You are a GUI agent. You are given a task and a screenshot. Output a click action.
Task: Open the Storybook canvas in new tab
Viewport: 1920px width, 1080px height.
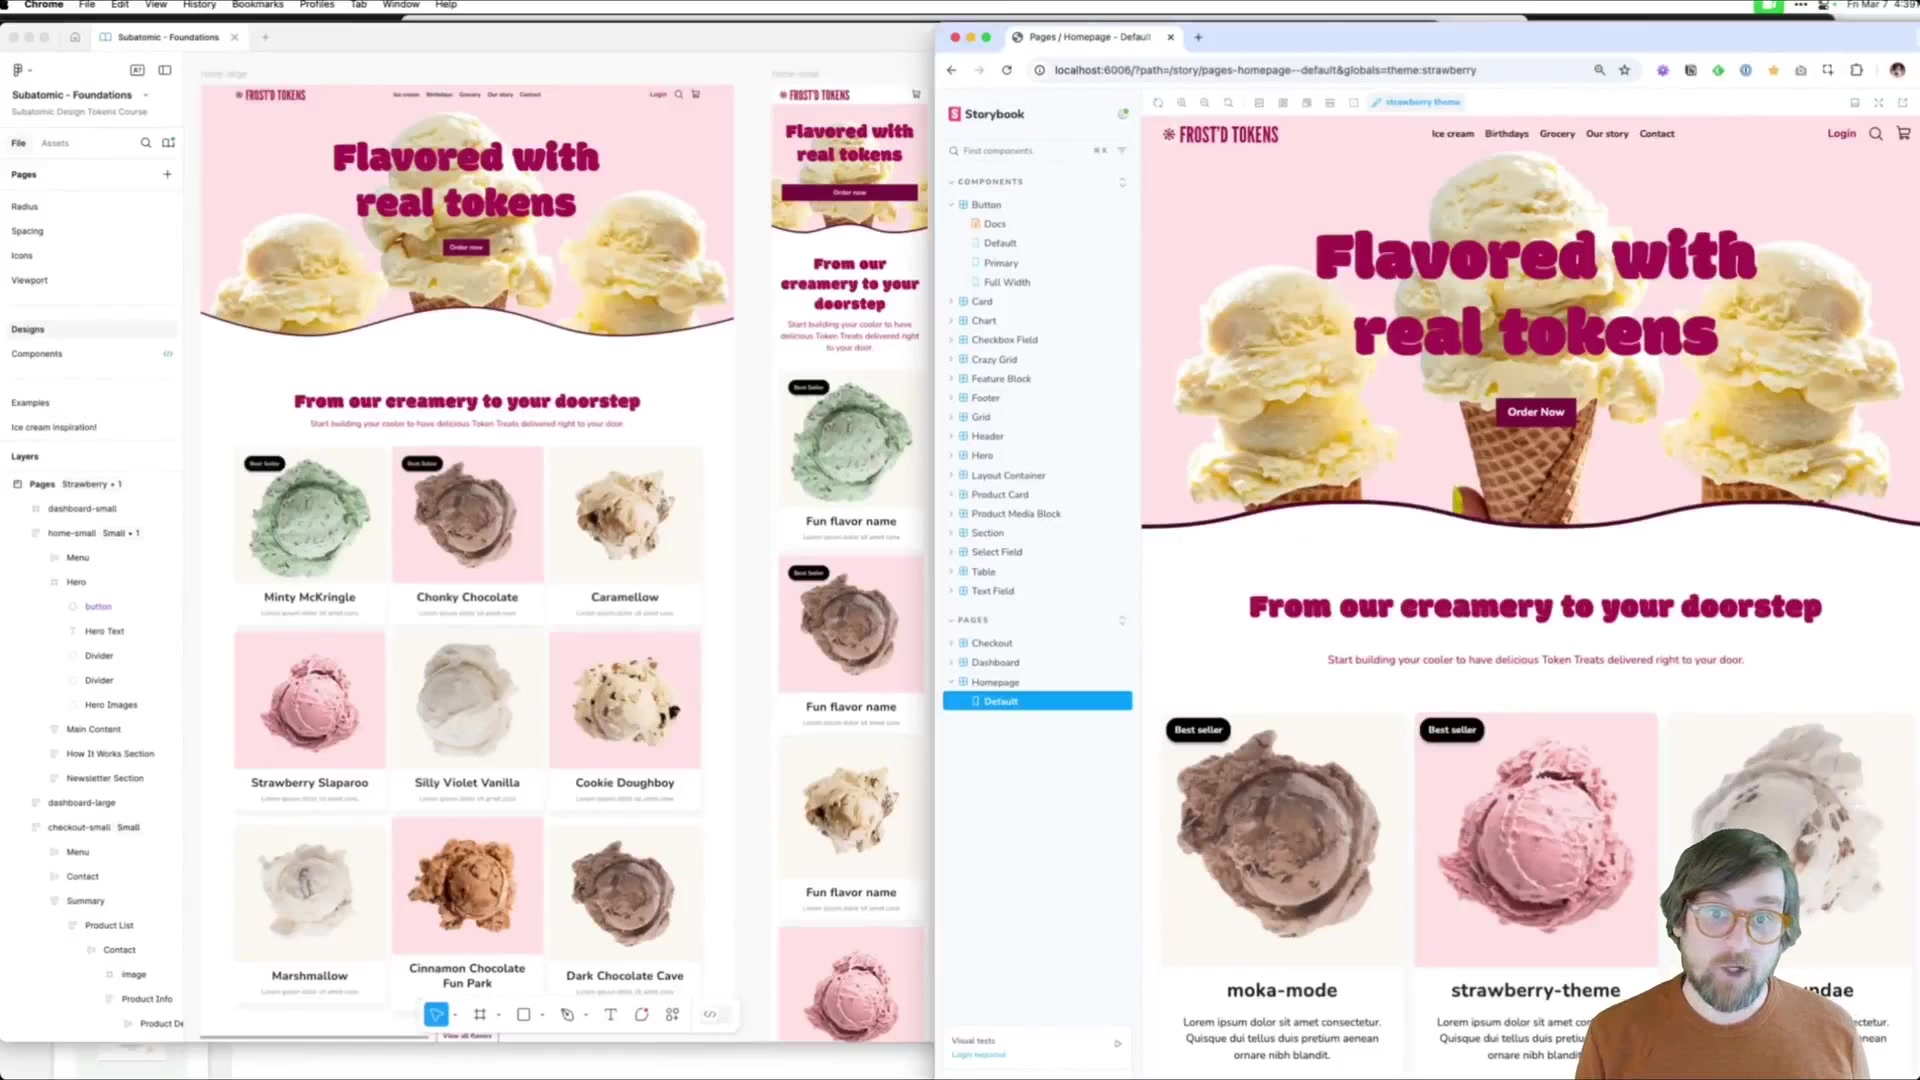tap(1902, 102)
